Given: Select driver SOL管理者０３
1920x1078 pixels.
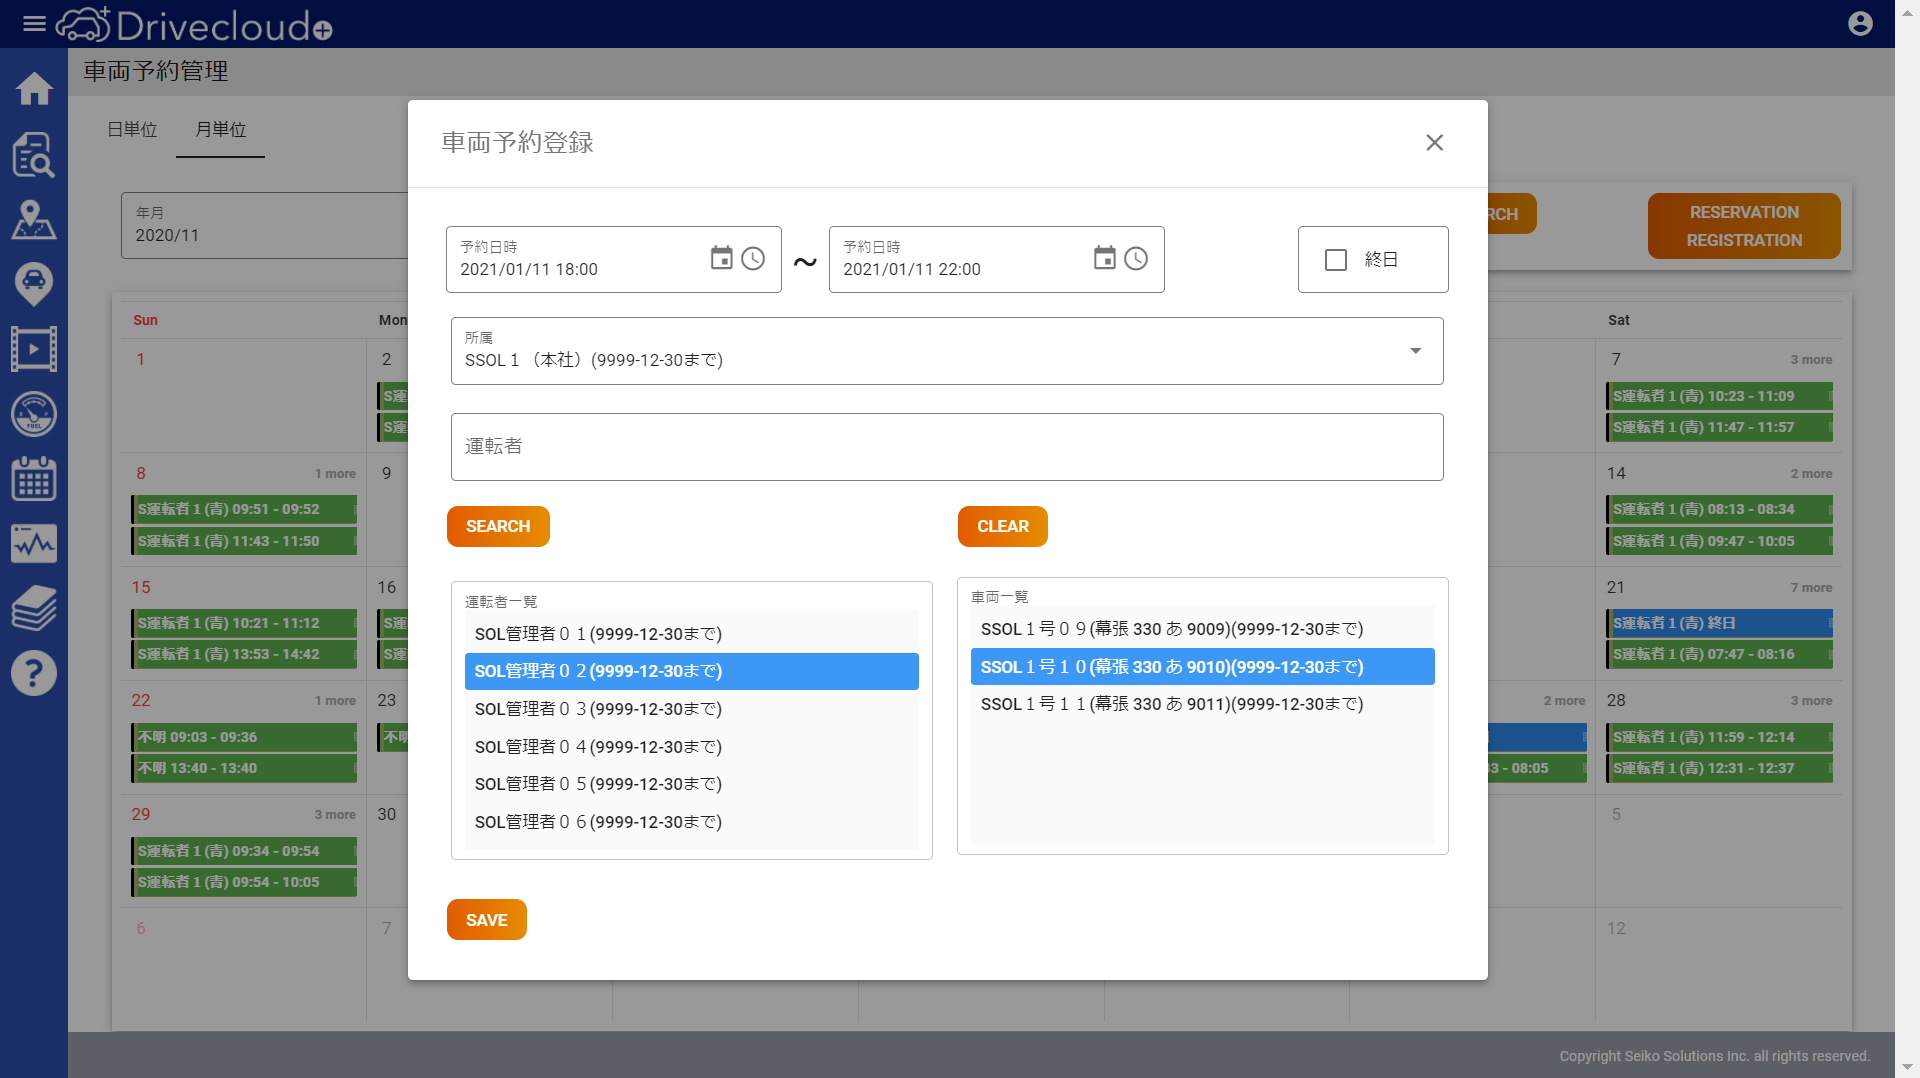Looking at the screenshot, I should click(691, 709).
